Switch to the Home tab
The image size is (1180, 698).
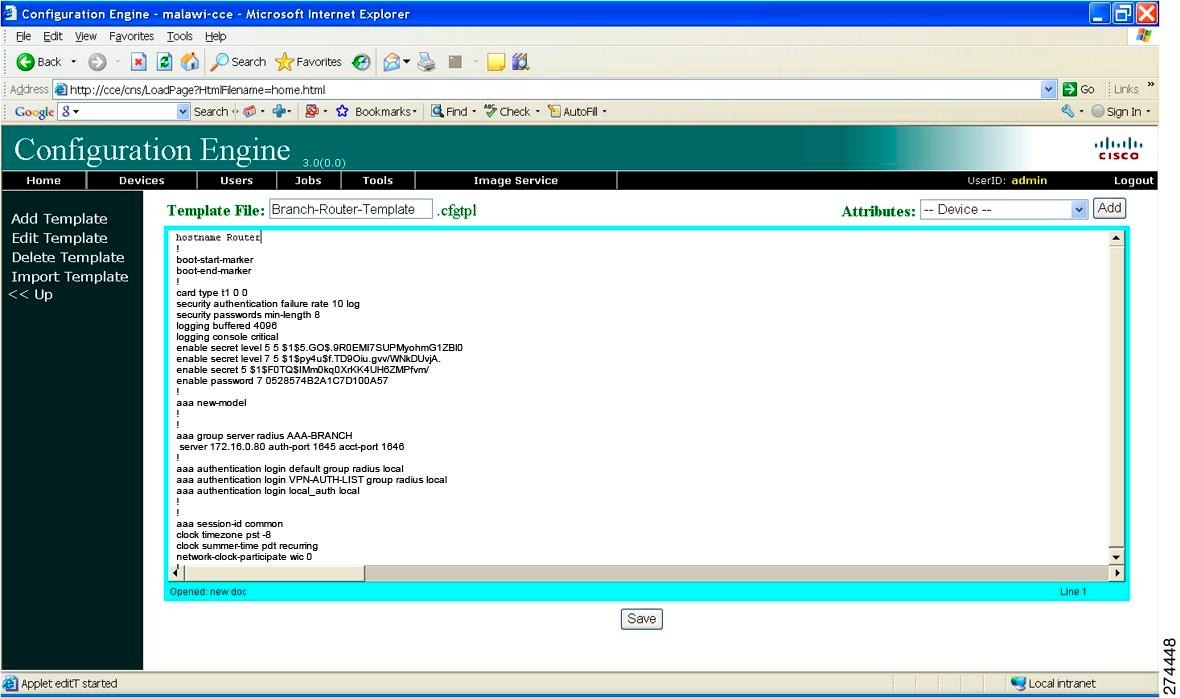(44, 181)
